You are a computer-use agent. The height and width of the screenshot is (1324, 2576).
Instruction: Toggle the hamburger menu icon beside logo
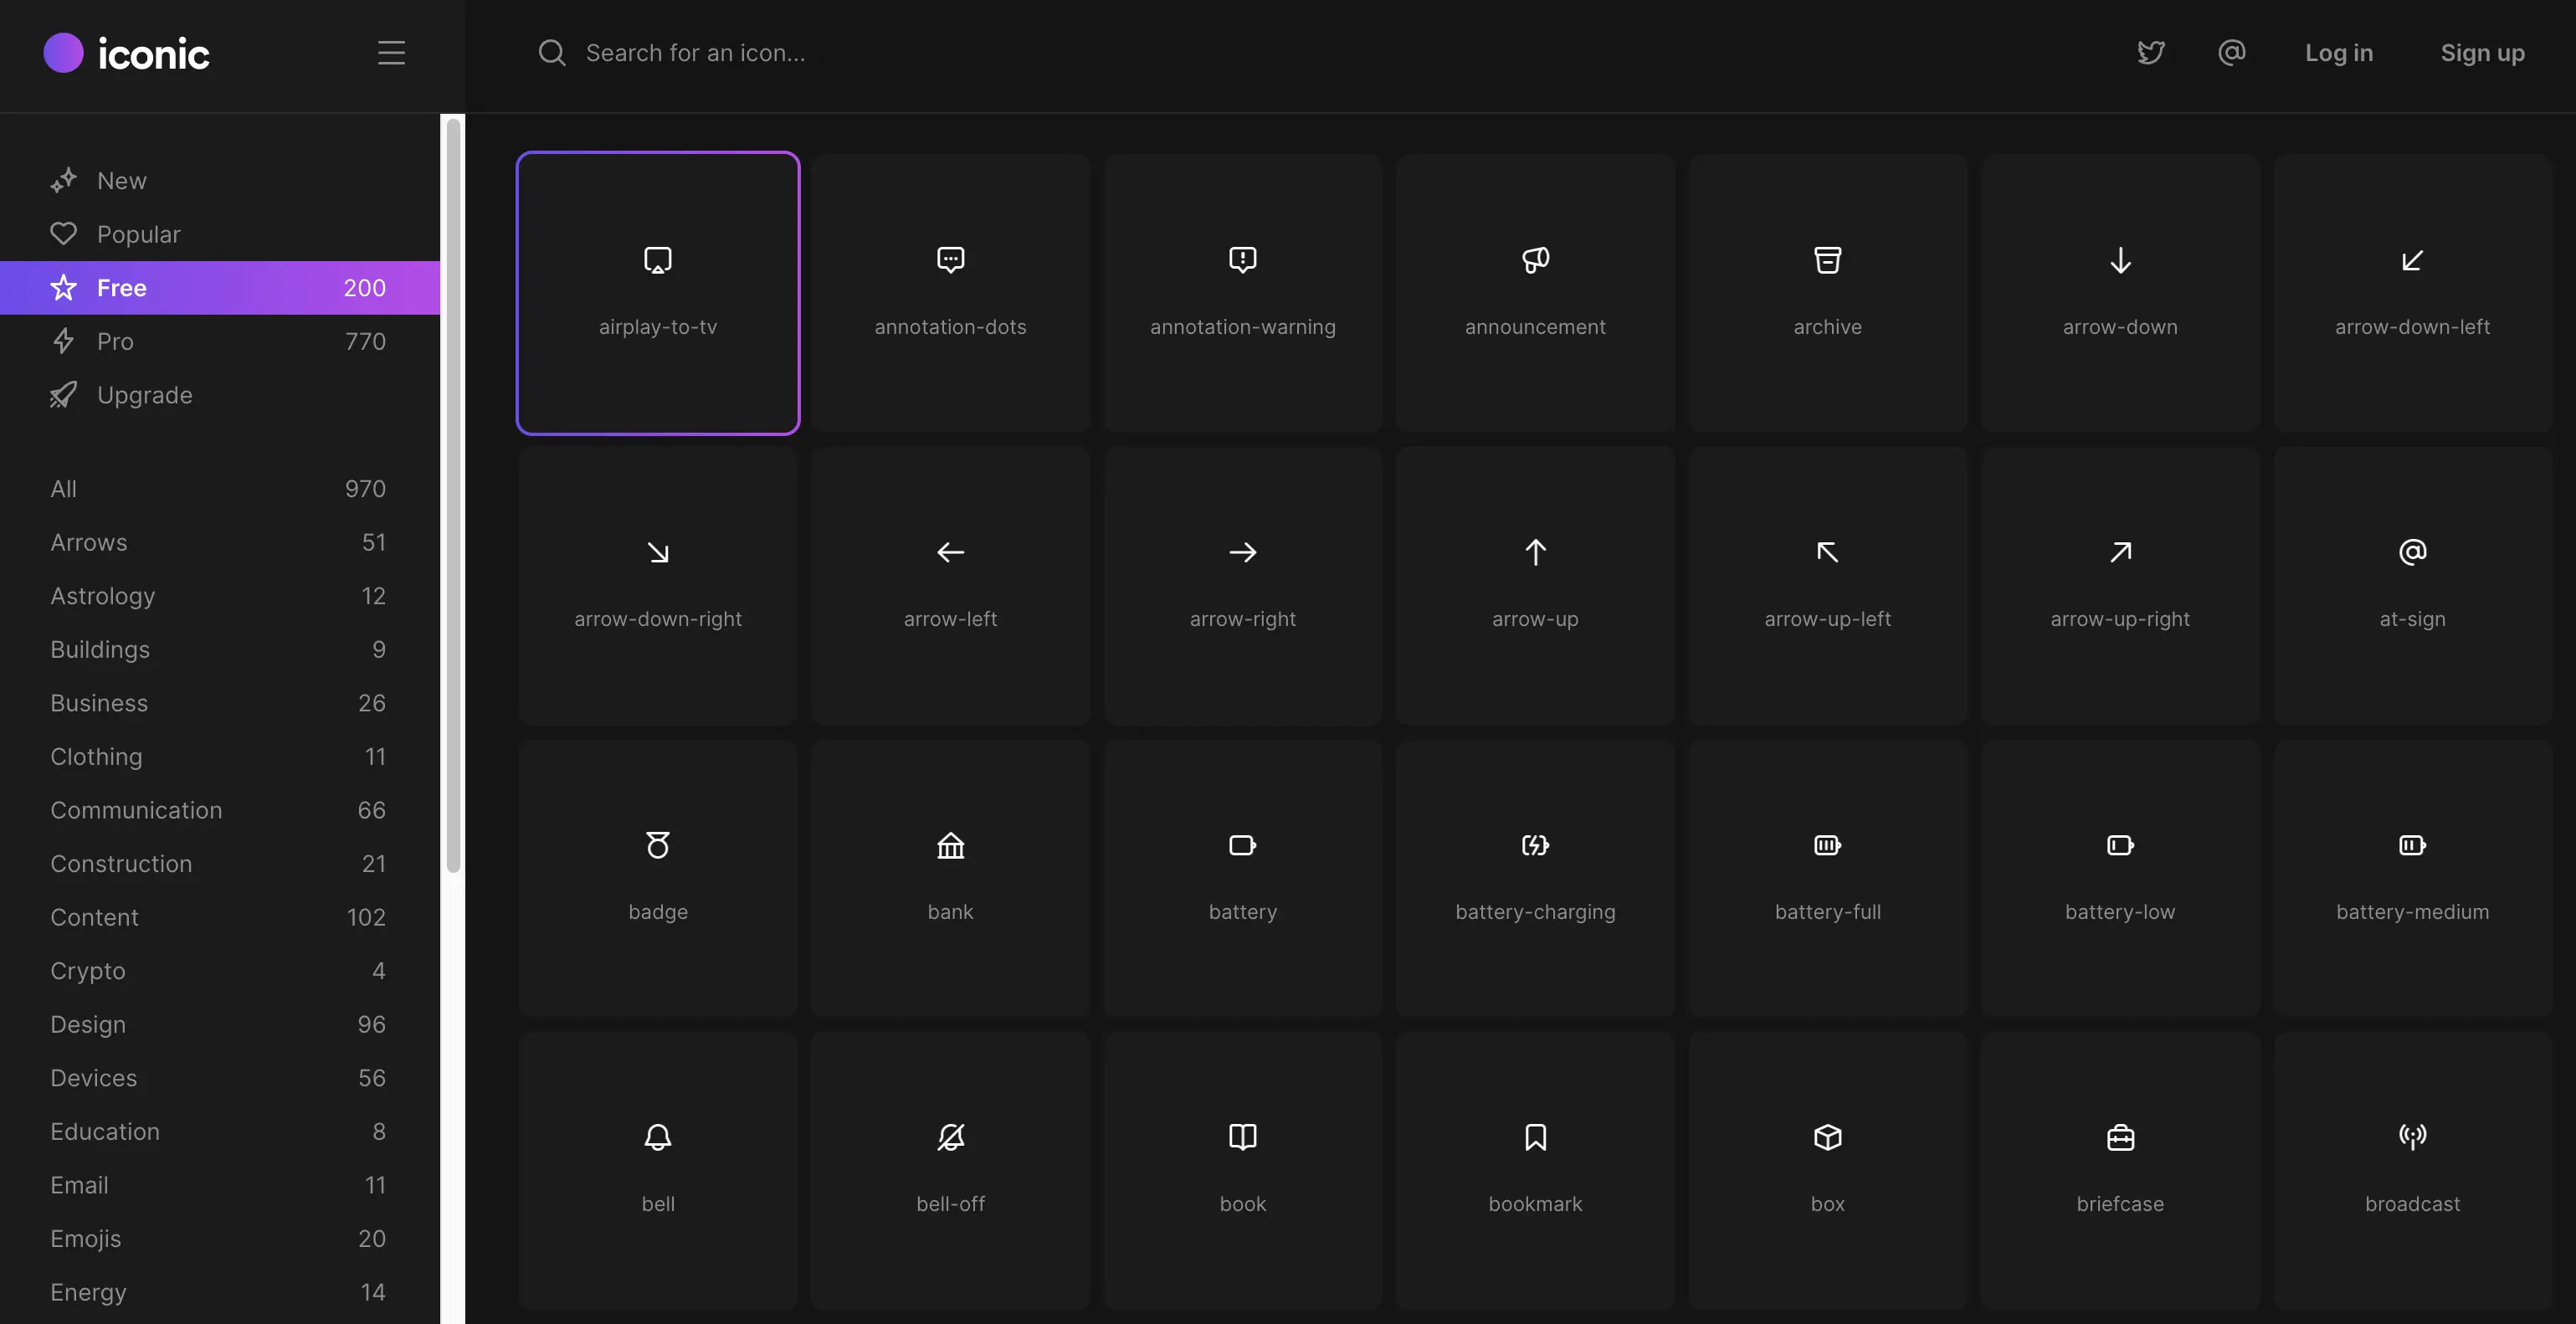pos(391,53)
